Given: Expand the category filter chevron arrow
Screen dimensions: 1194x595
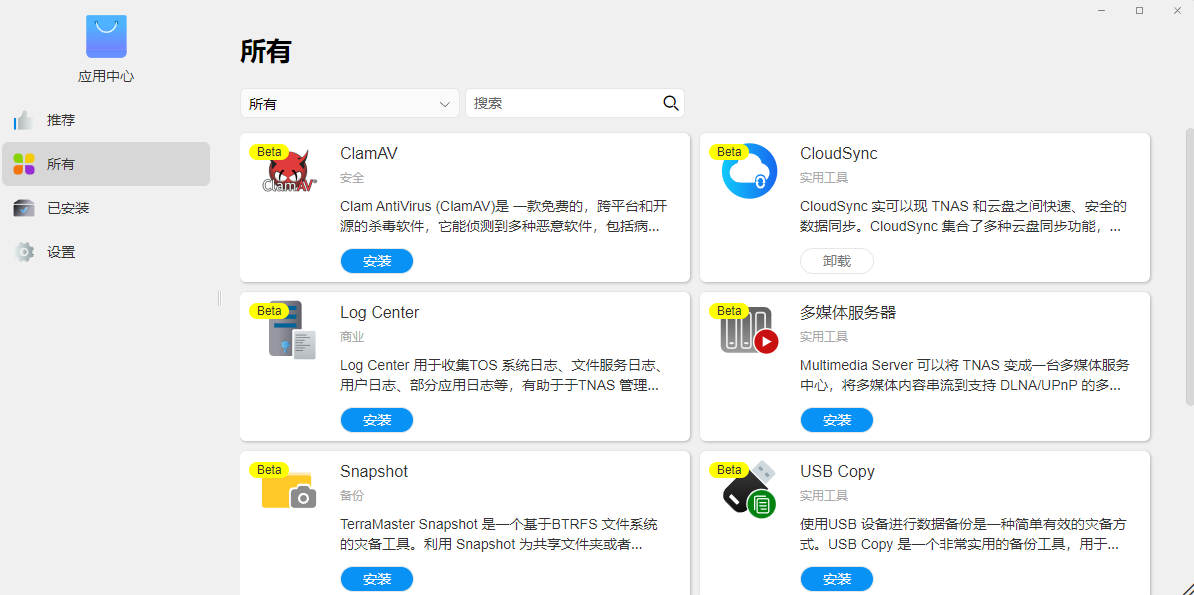Looking at the screenshot, I should click(x=445, y=104).
